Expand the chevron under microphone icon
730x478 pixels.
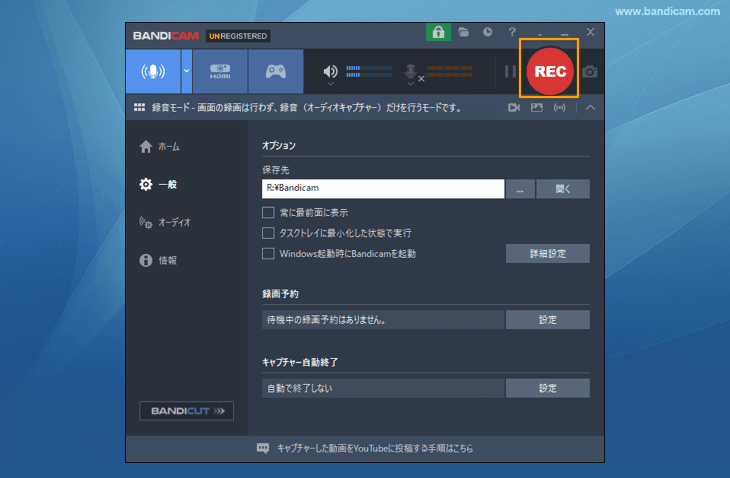coord(410,84)
